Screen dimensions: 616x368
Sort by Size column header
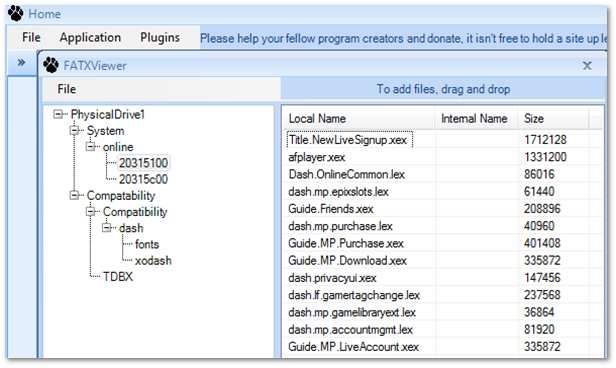point(554,119)
